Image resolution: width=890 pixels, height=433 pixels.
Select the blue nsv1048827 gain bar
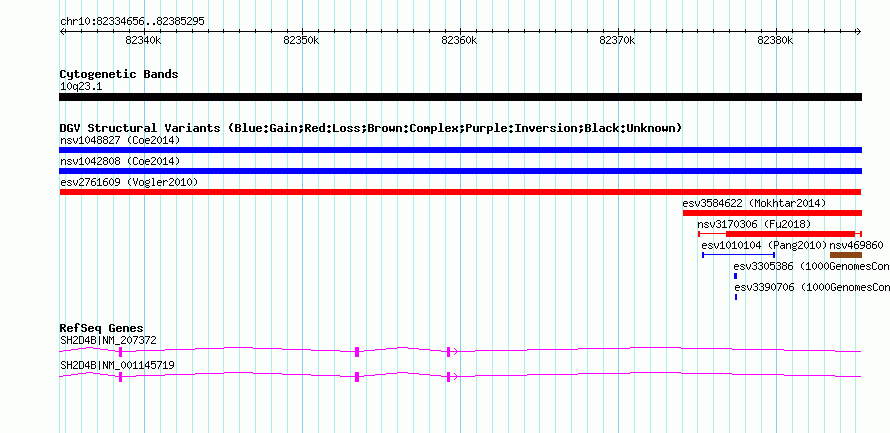[460, 150]
